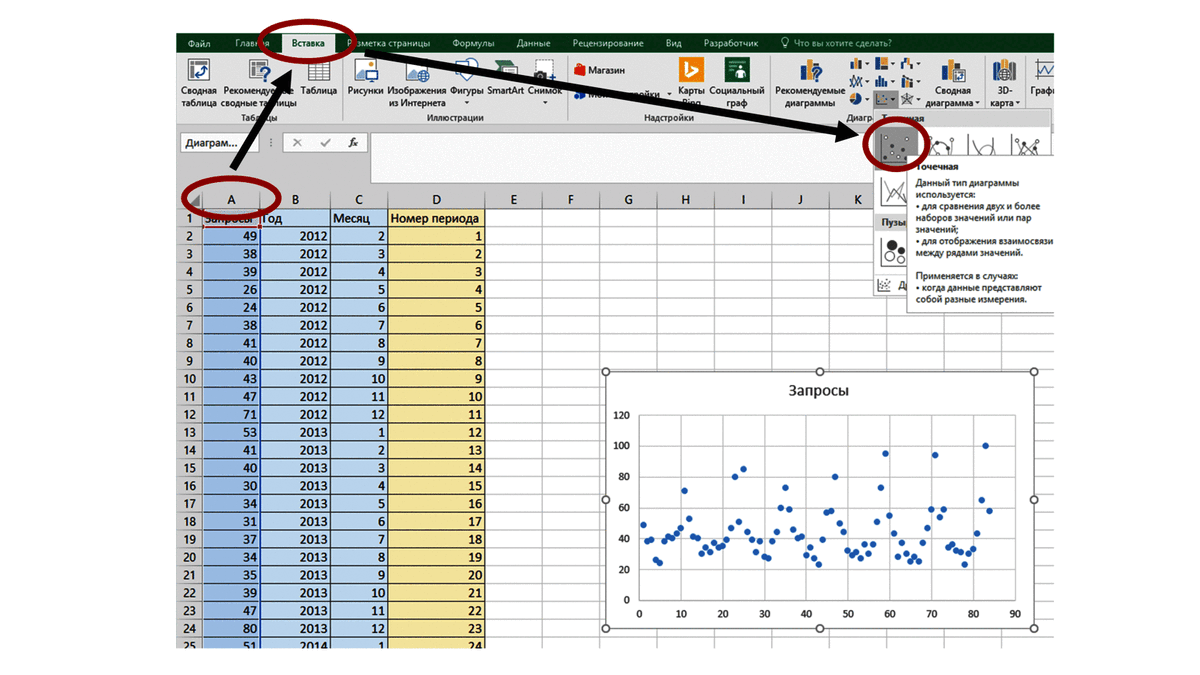Switch to the Главная tab
This screenshot has height=675, width=1200.
click(x=252, y=44)
